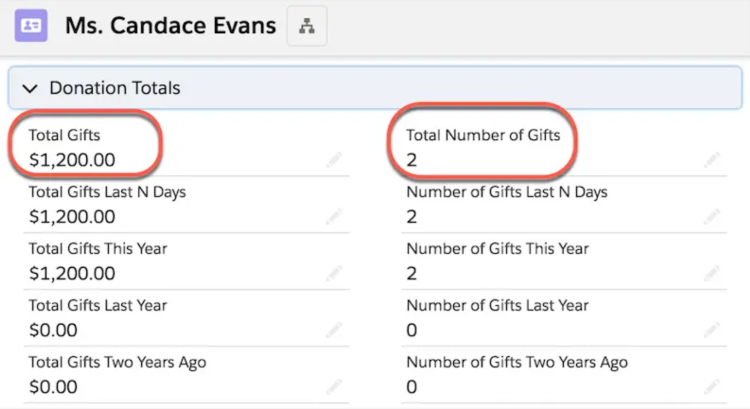Edit Number of Gifts This Year pencil

(x=712, y=274)
